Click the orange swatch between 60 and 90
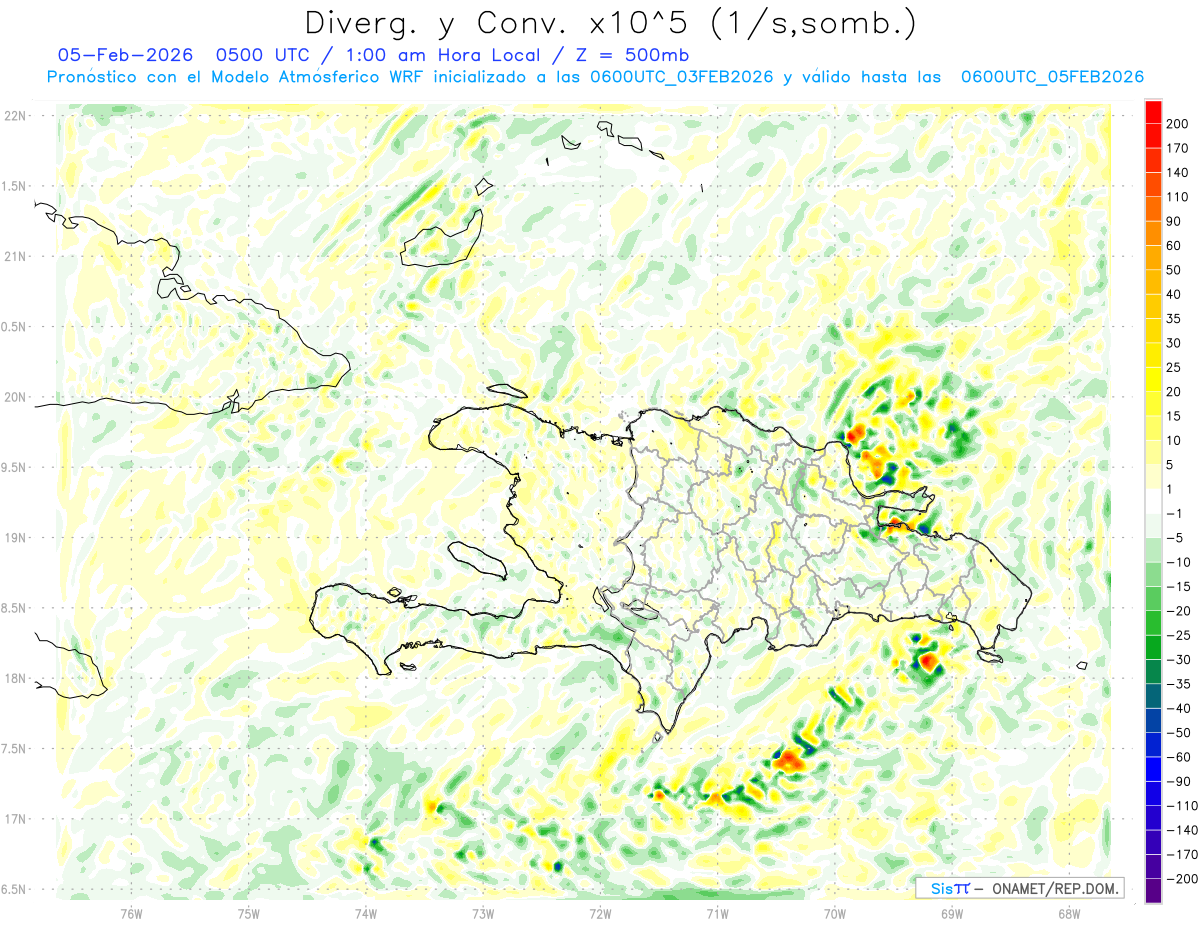The height and width of the screenshot is (927, 1200). tap(1153, 234)
